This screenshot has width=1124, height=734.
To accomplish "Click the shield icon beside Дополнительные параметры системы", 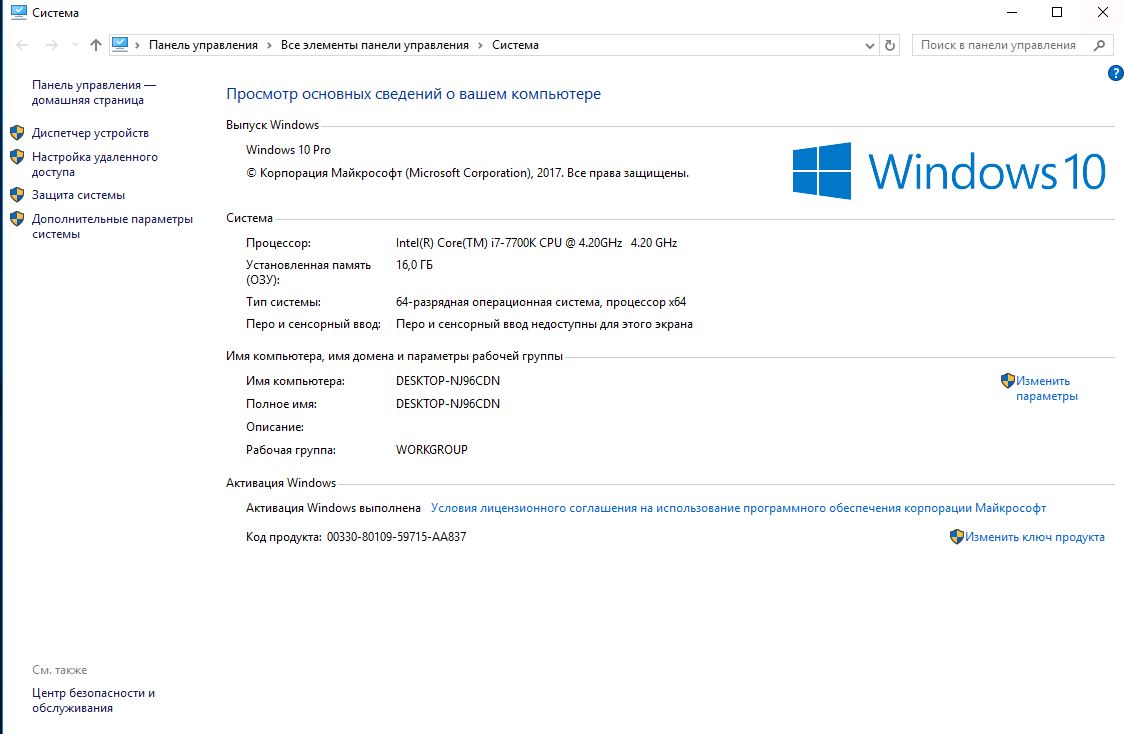I will click(16, 219).
